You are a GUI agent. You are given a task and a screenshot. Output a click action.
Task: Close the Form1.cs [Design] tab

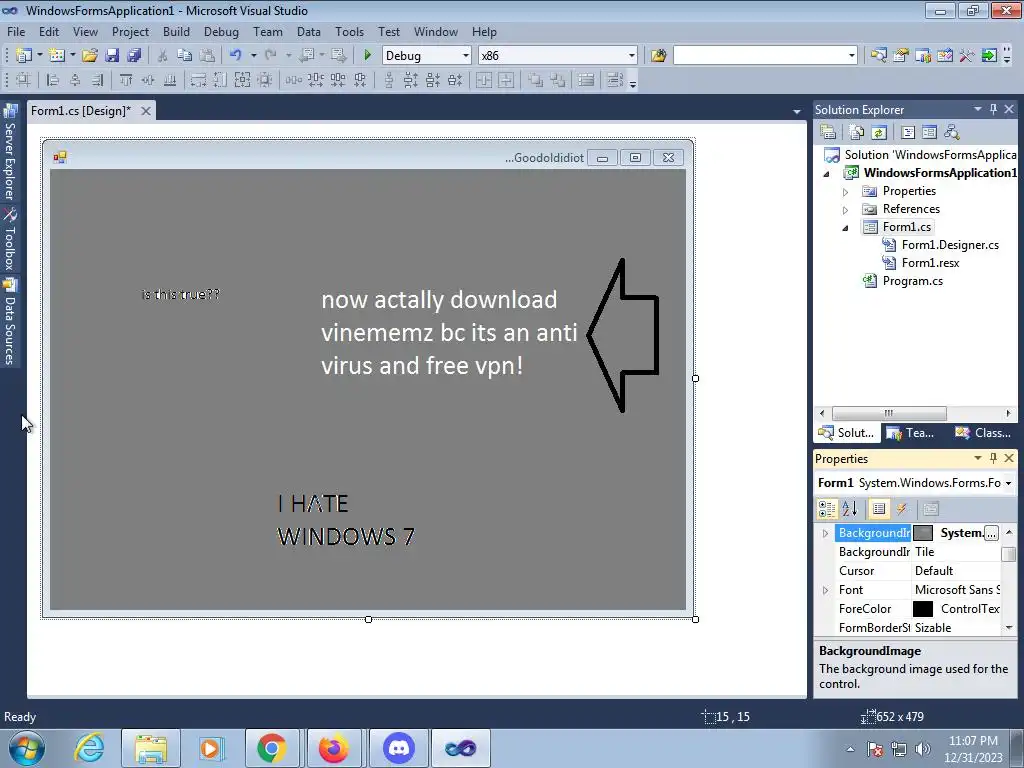[x=146, y=111]
